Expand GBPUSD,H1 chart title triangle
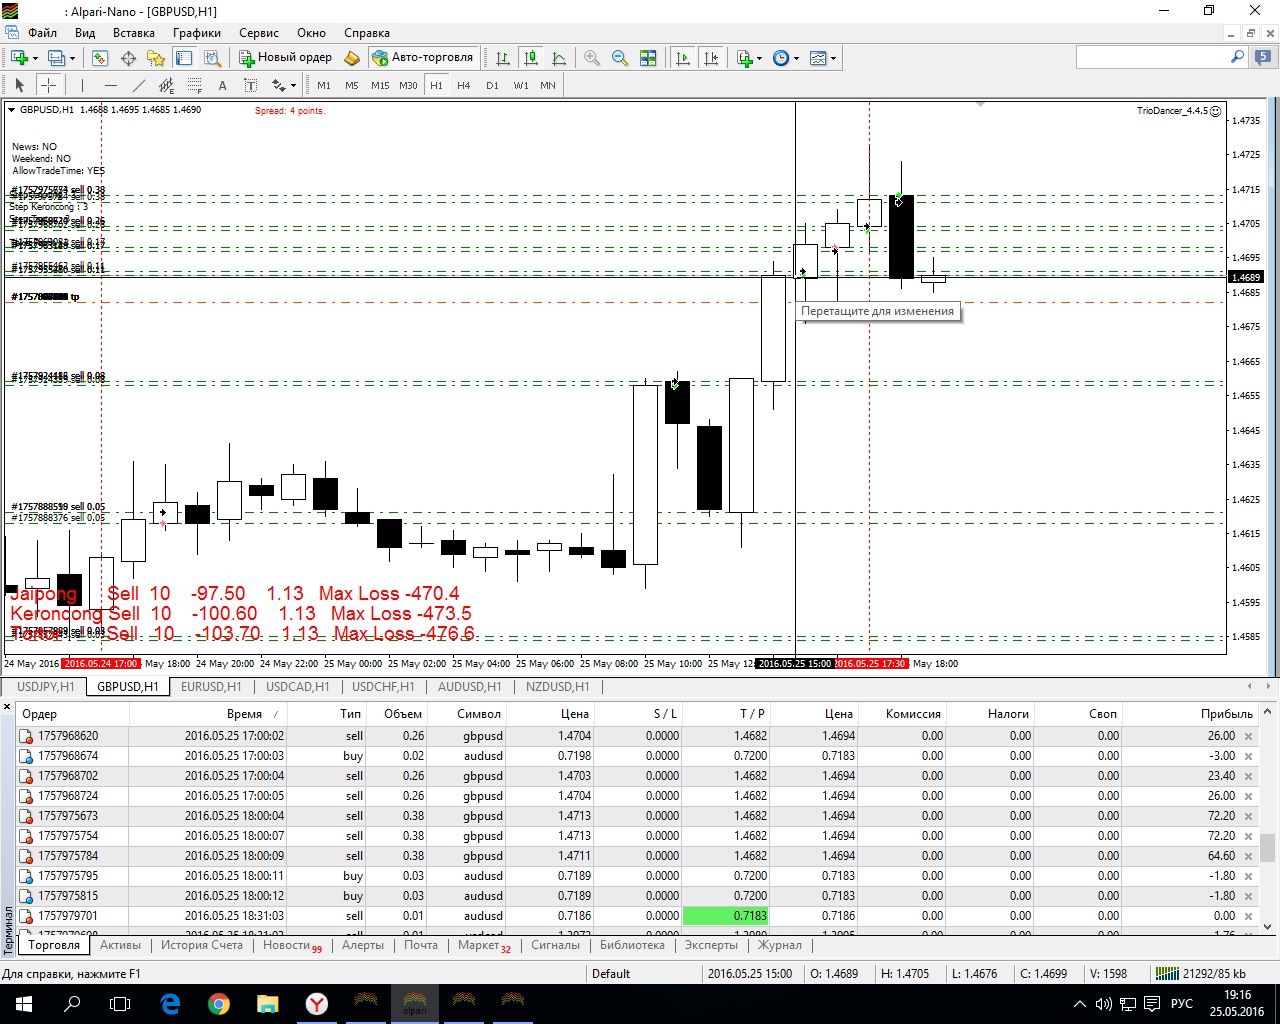The image size is (1280, 1024). tap(12, 110)
